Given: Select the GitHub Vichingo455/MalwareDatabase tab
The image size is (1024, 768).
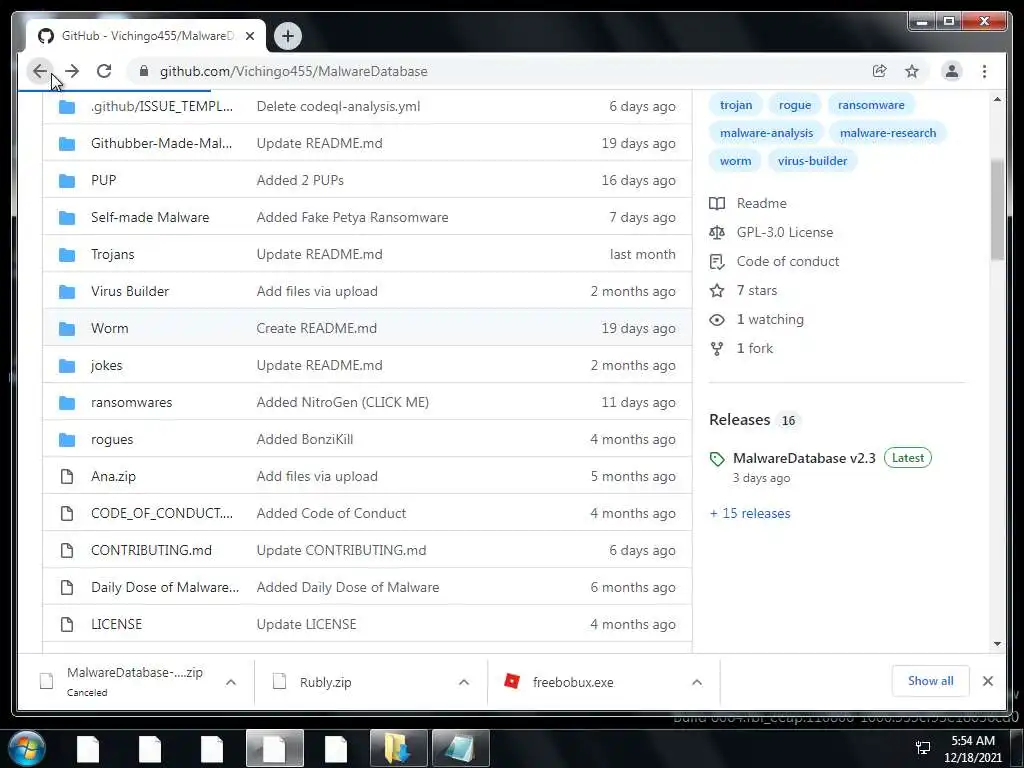Looking at the screenshot, I should (x=146, y=36).
